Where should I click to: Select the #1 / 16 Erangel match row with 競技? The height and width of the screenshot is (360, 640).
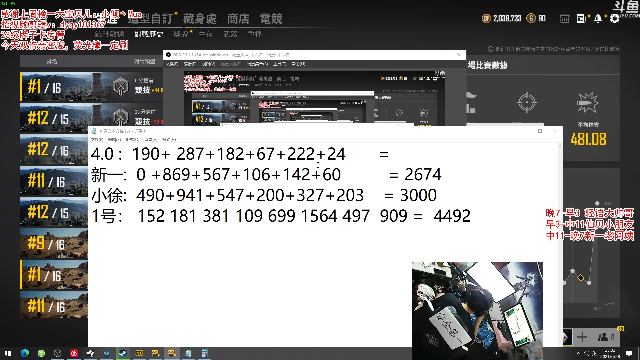point(91,87)
